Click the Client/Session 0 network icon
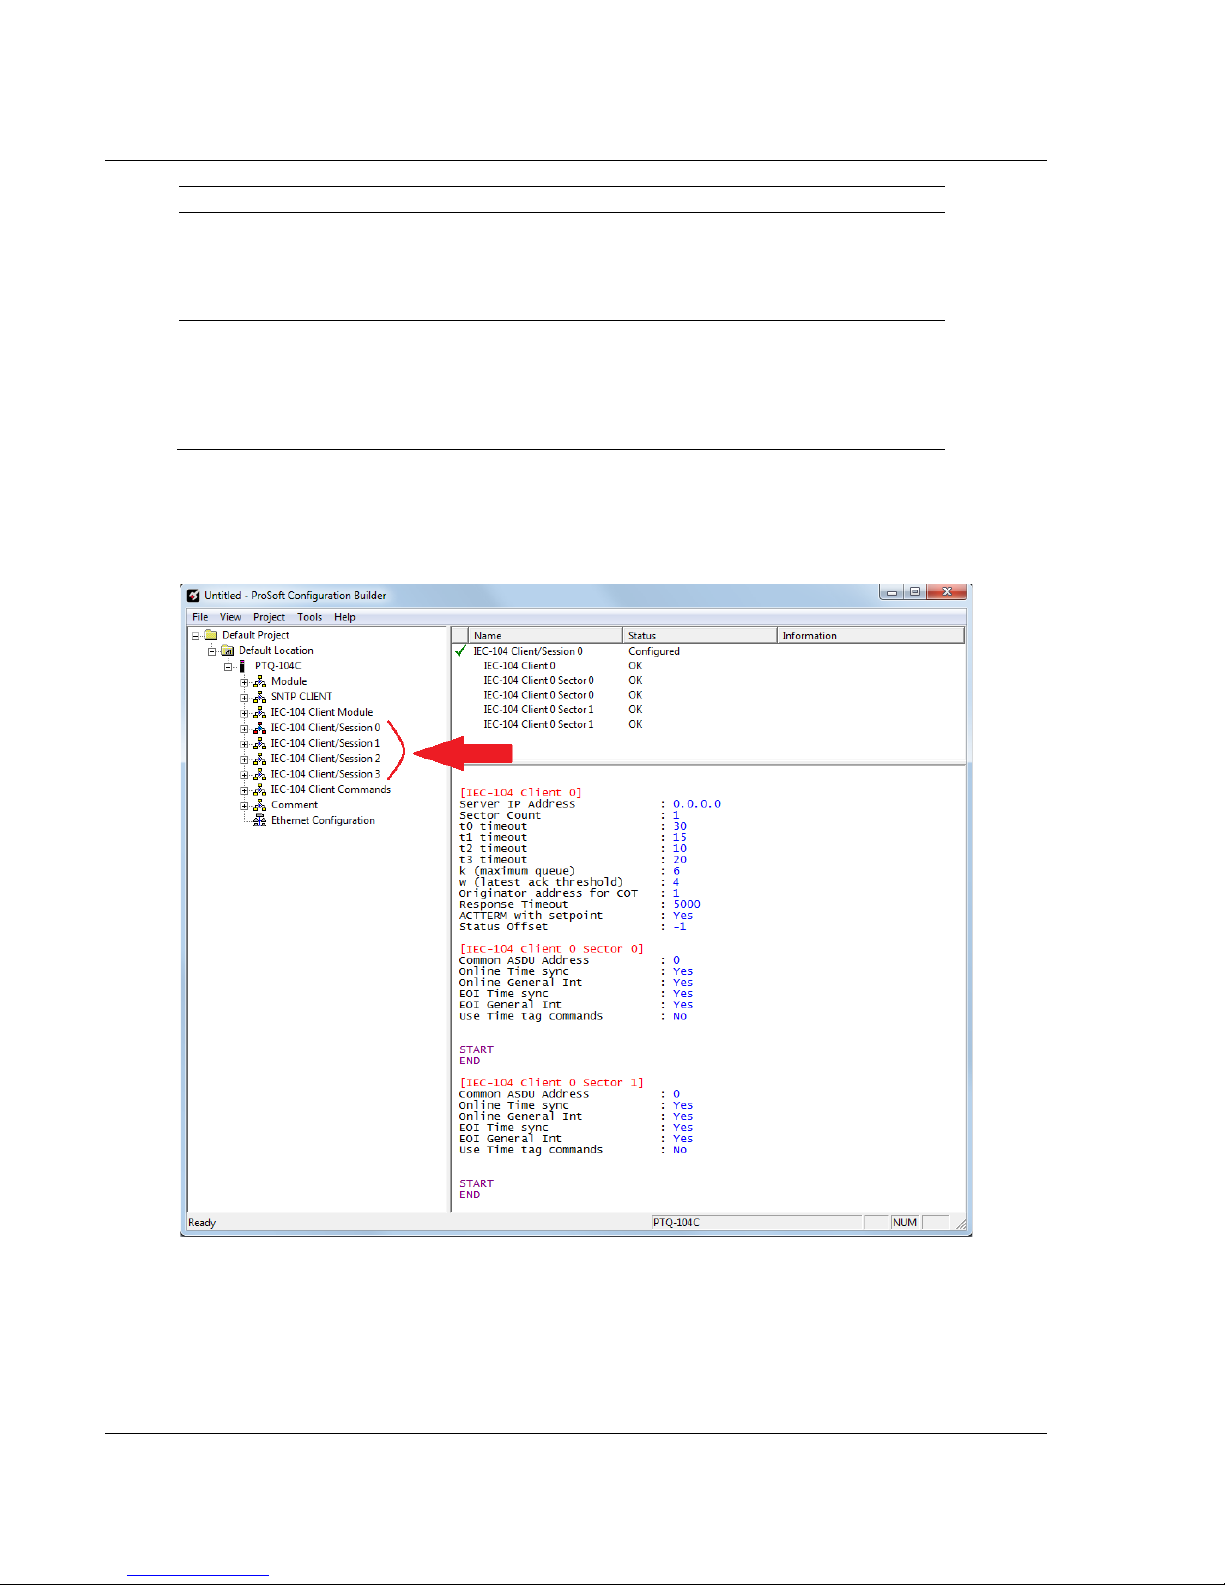The width and height of the screenshot is (1225, 1585). [x=259, y=728]
